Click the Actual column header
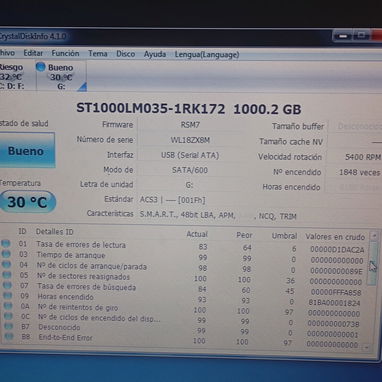This screenshot has height=382, width=382. click(197, 234)
